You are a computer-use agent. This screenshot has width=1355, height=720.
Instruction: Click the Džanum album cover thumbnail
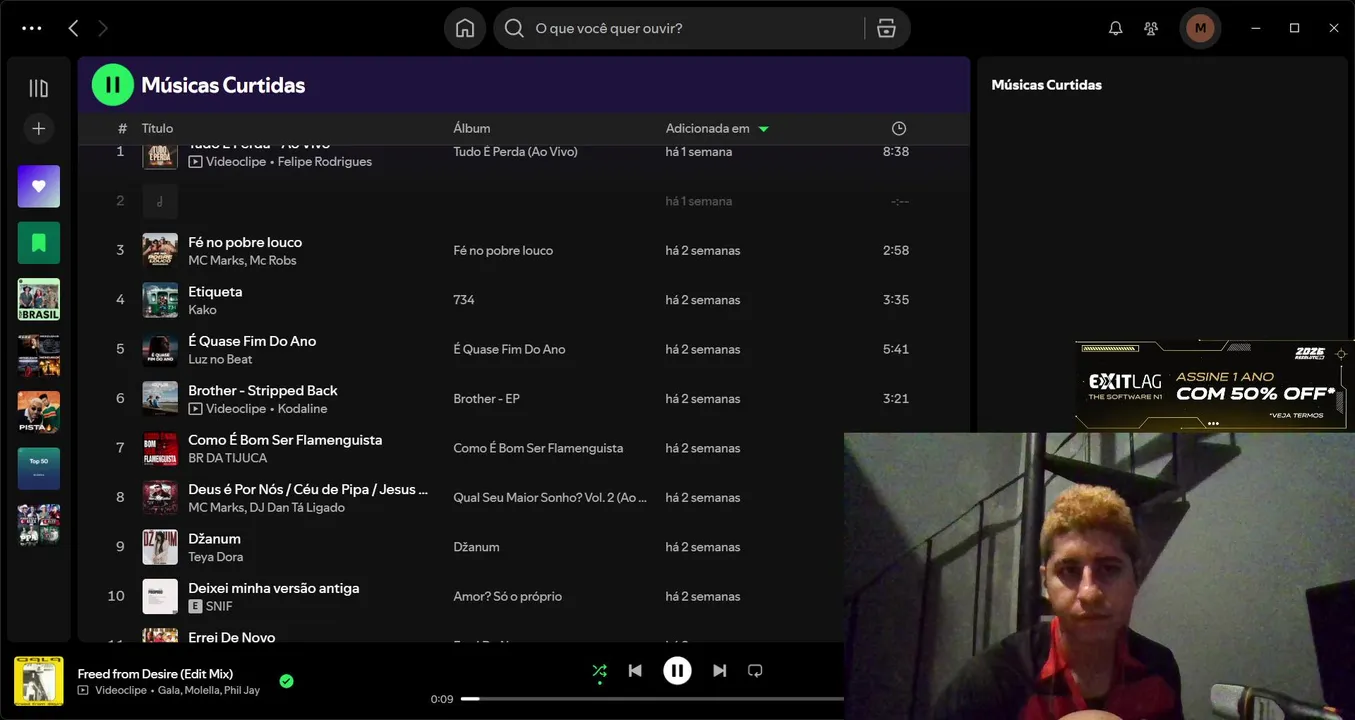point(160,547)
